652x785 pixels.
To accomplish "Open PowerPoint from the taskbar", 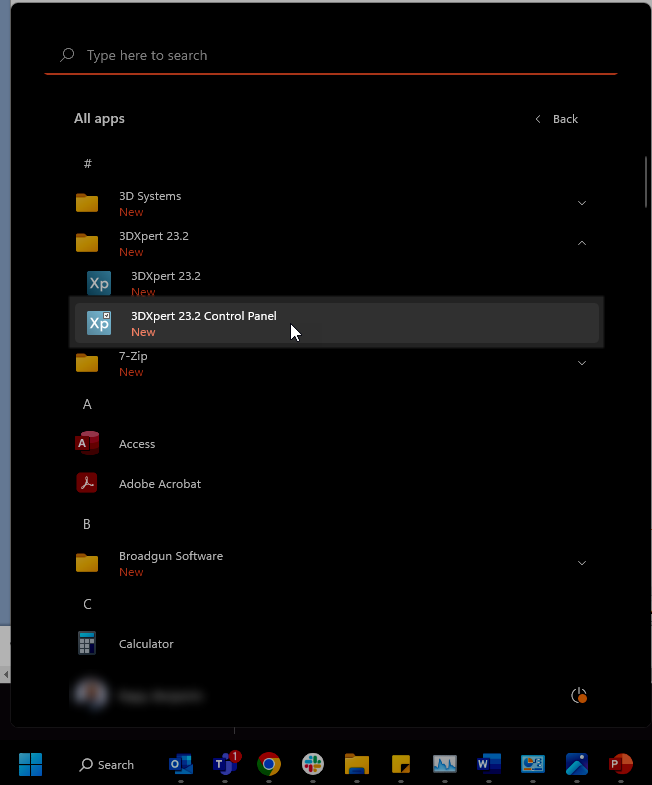I will (x=621, y=765).
